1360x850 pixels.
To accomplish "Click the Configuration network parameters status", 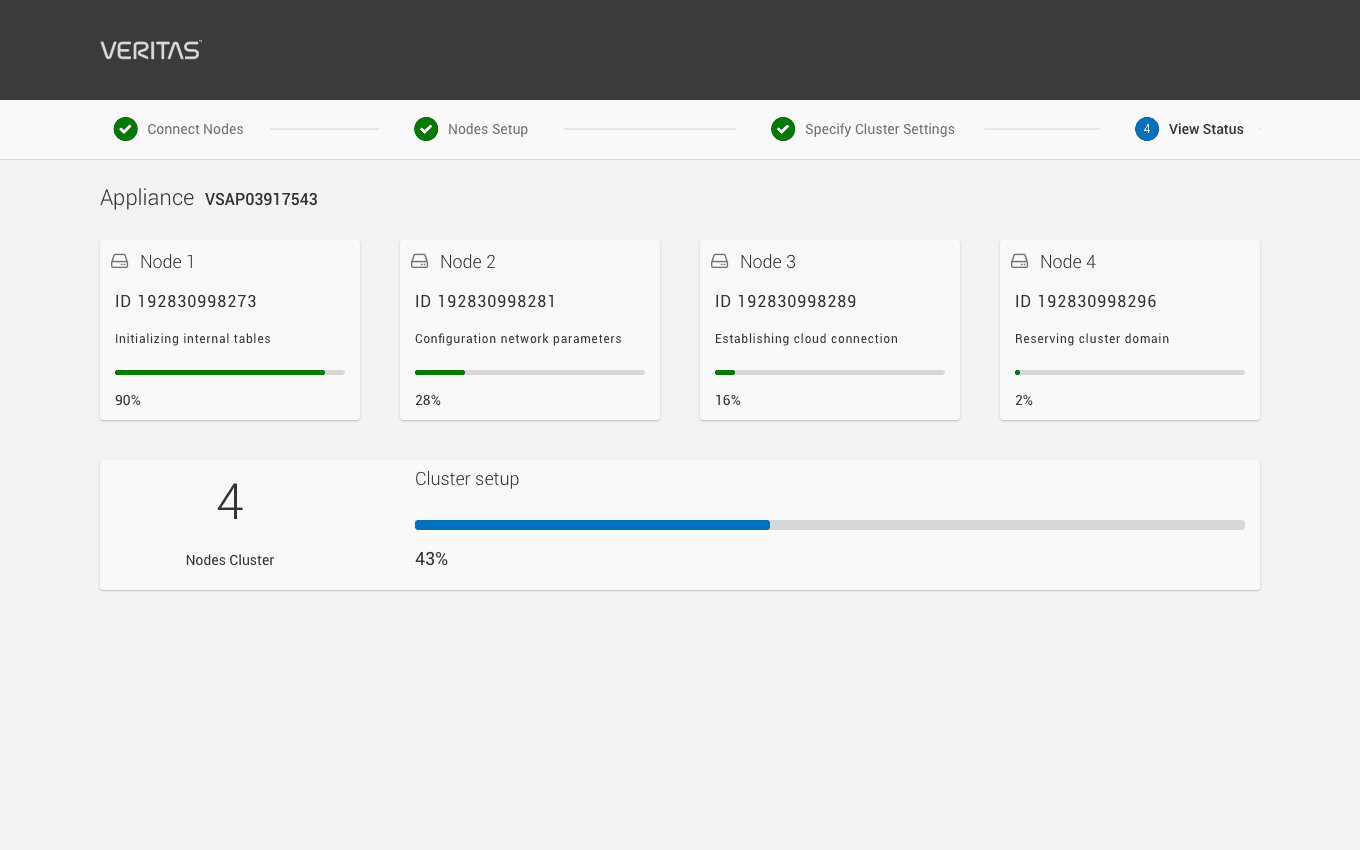I will [518, 339].
